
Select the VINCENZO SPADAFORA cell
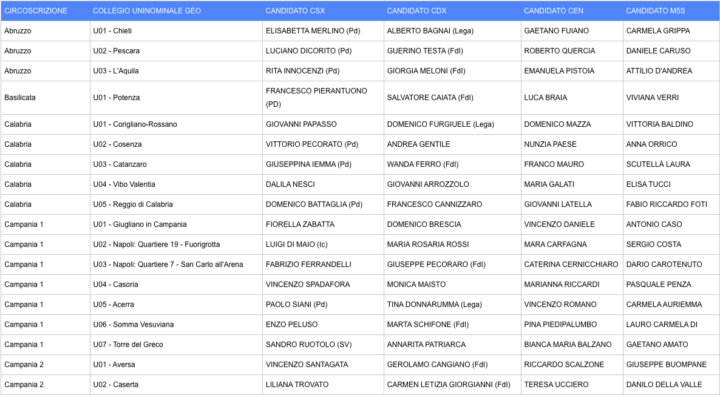click(323, 284)
